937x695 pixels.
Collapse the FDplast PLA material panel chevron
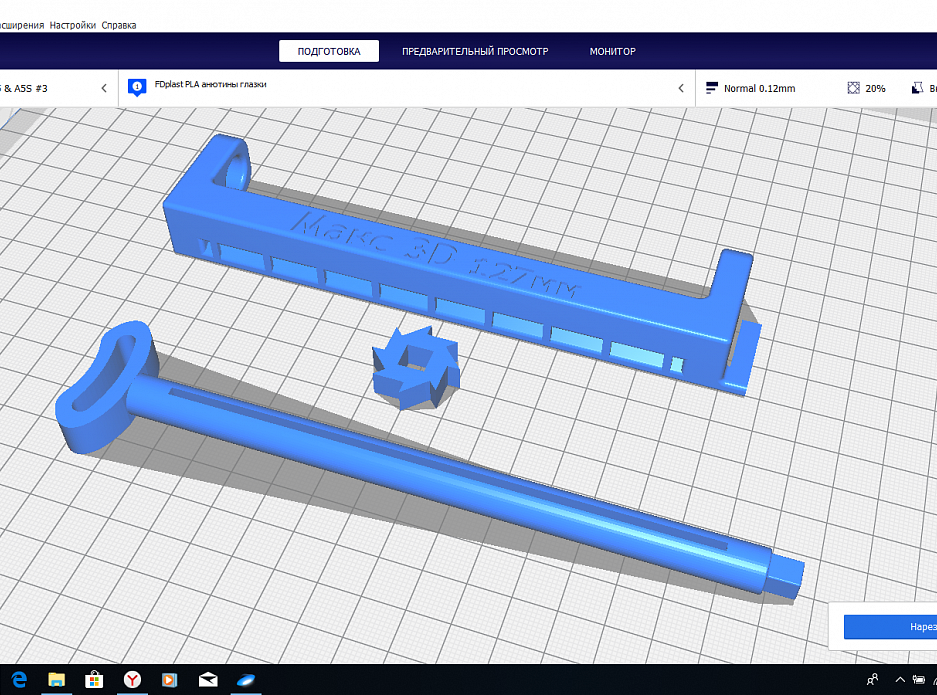(x=681, y=88)
